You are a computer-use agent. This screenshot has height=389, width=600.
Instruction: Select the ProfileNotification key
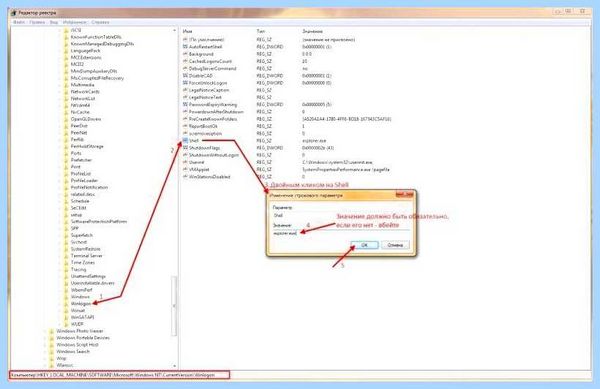pyautogui.click(x=89, y=187)
